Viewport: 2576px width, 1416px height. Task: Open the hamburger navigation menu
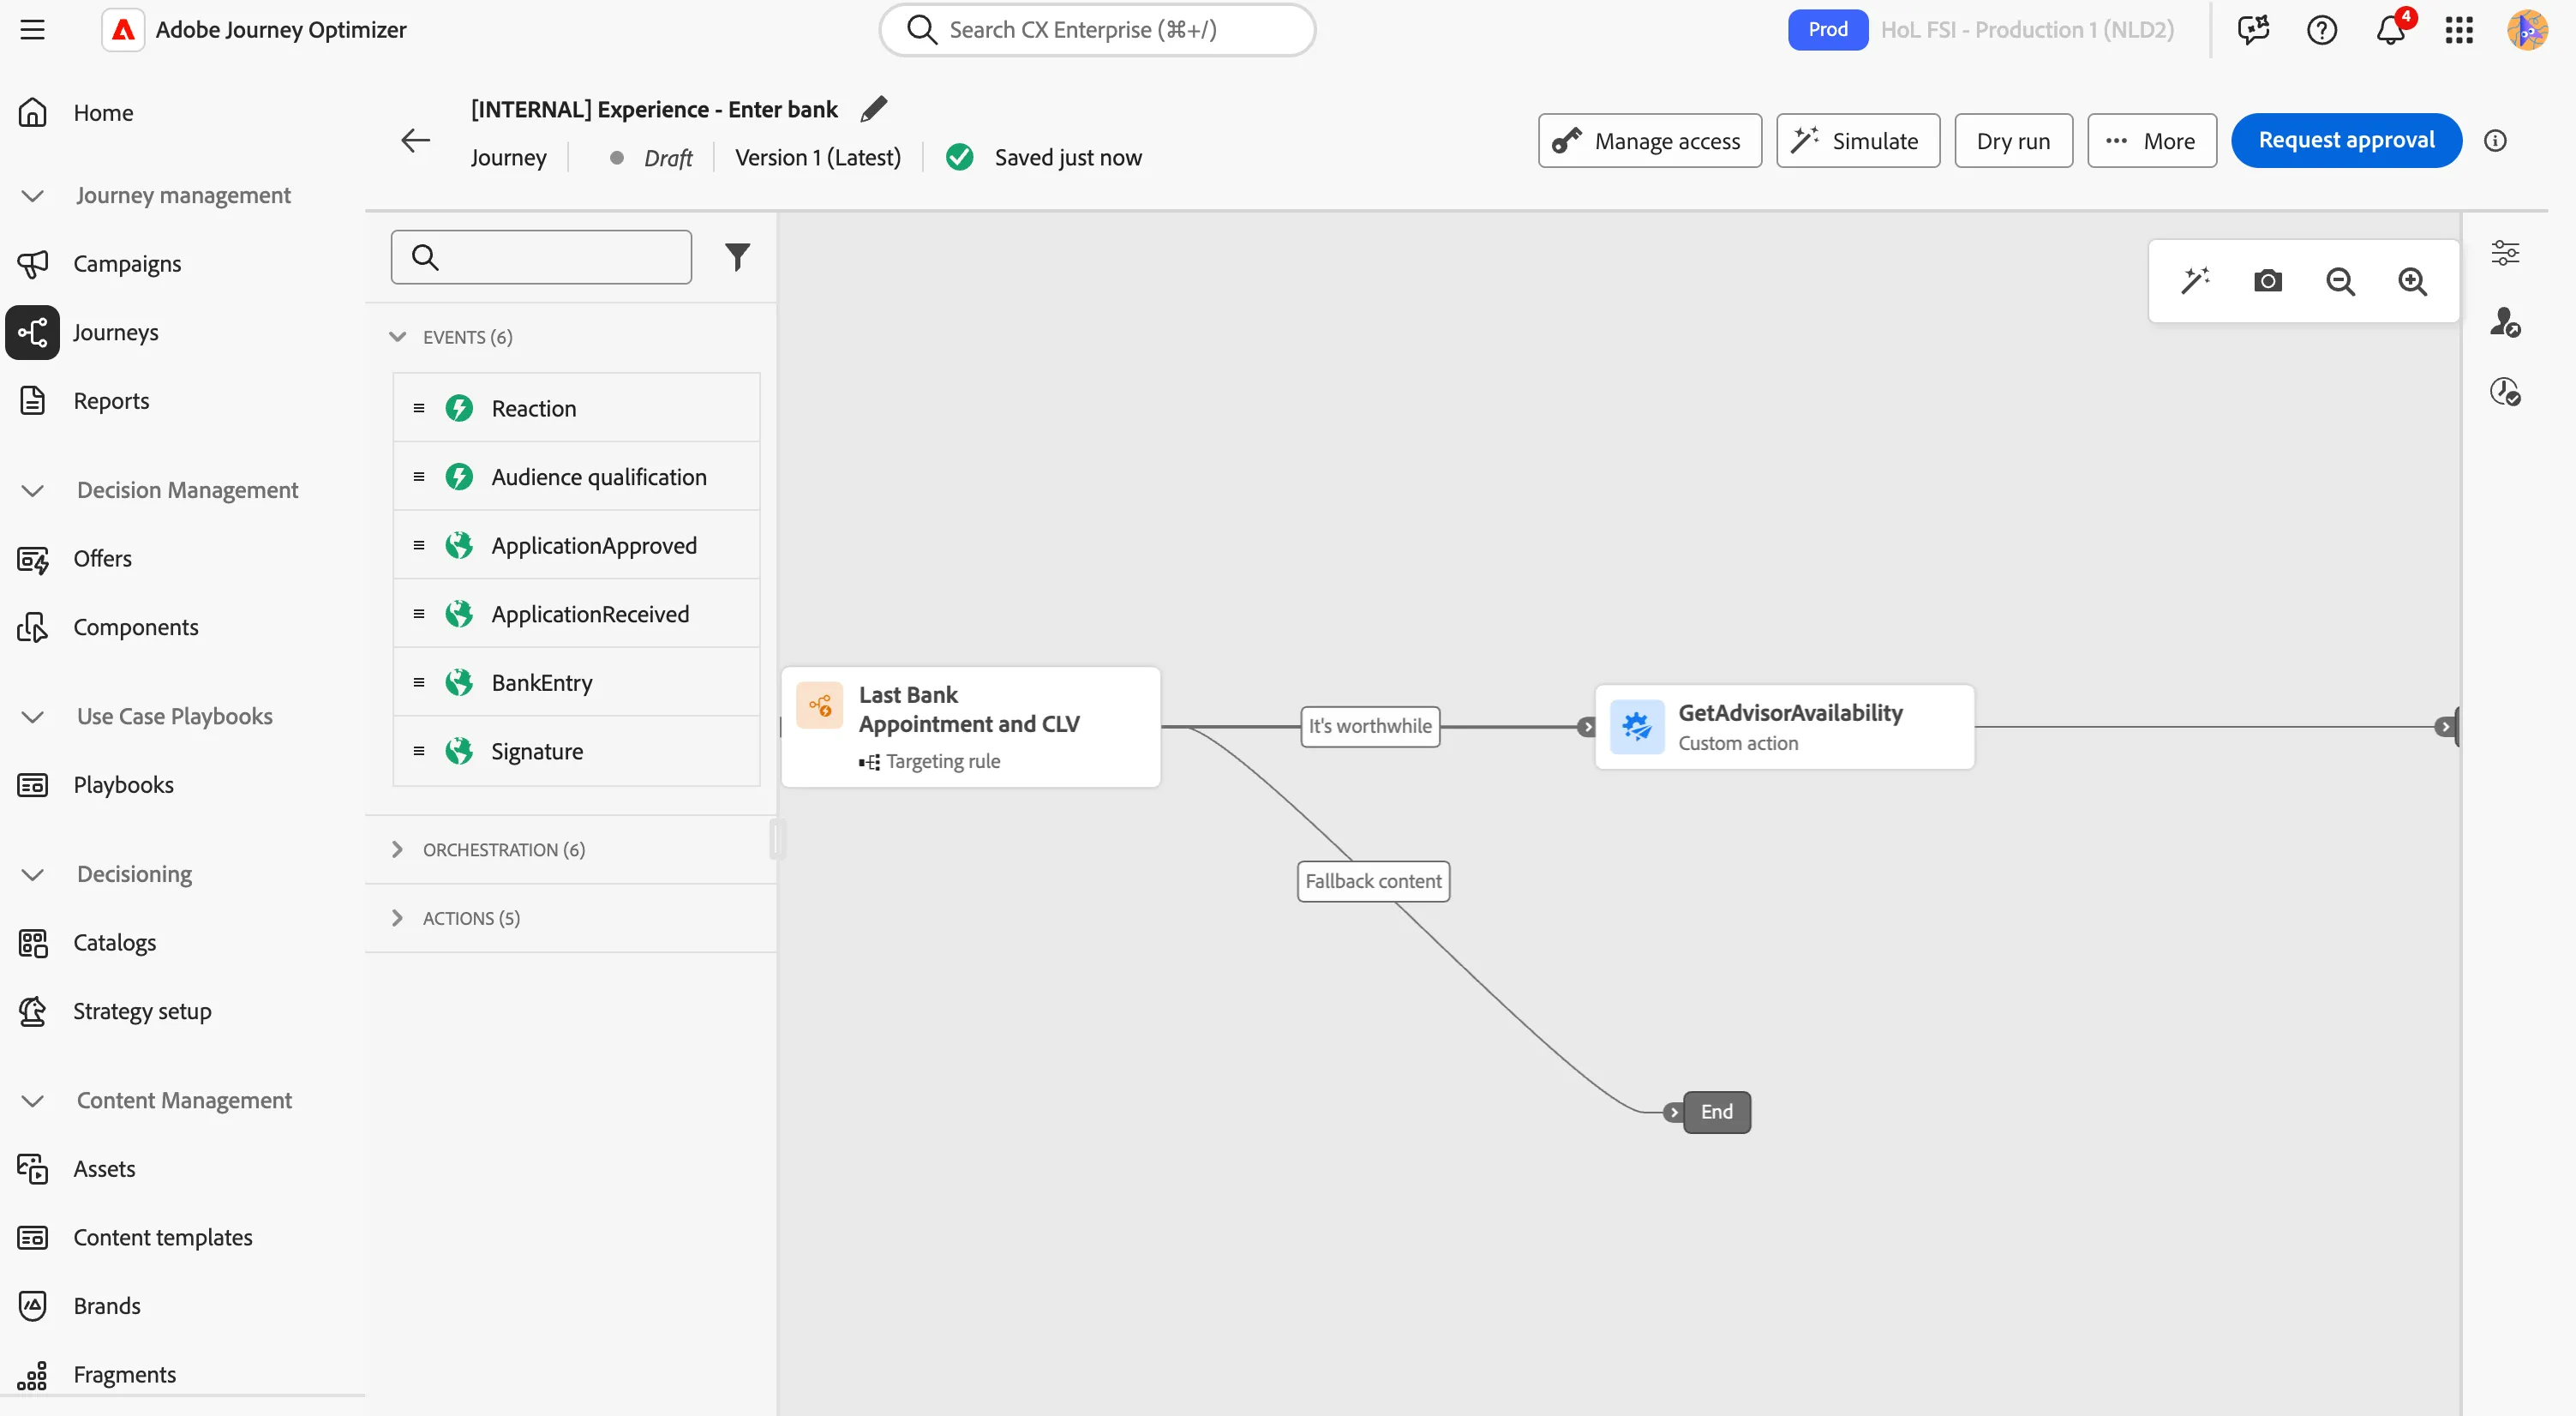32,30
